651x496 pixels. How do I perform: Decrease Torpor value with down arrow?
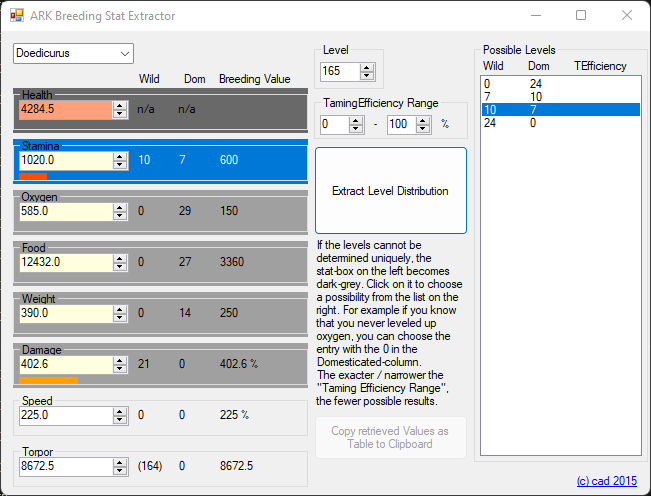click(x=120, y=471)
